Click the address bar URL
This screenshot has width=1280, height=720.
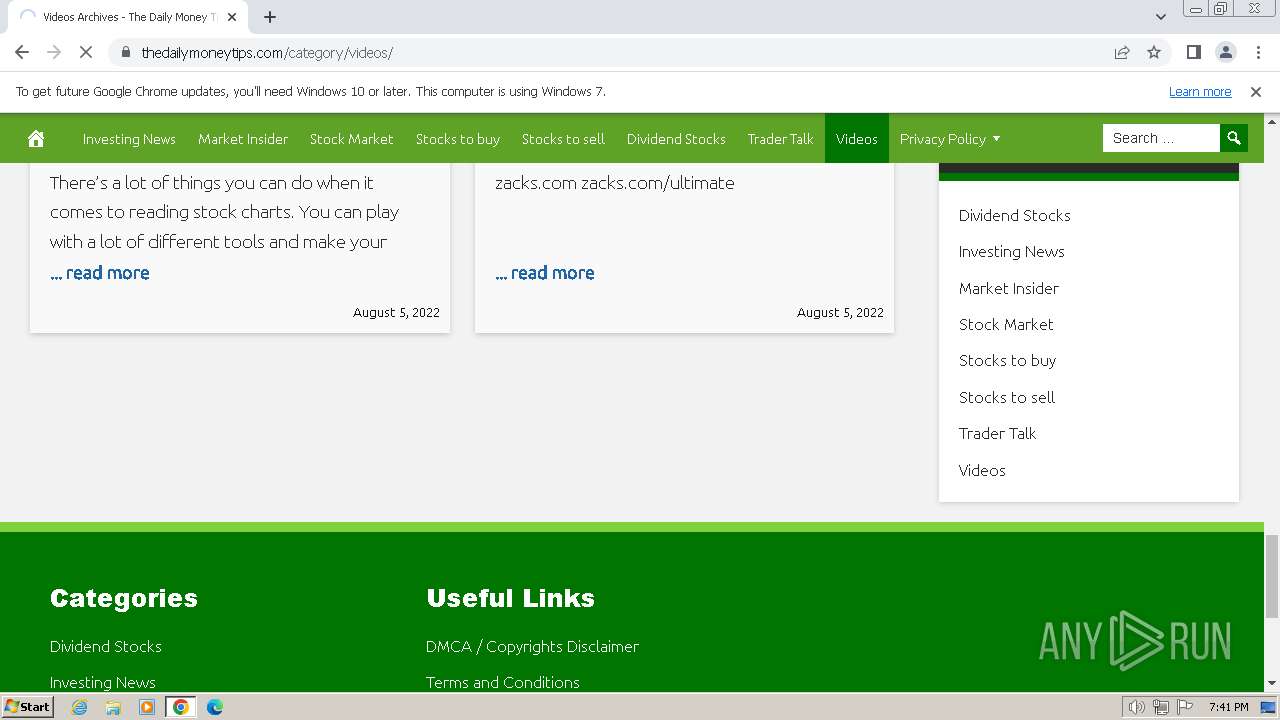pyautogui.click(x=267, y=53)
